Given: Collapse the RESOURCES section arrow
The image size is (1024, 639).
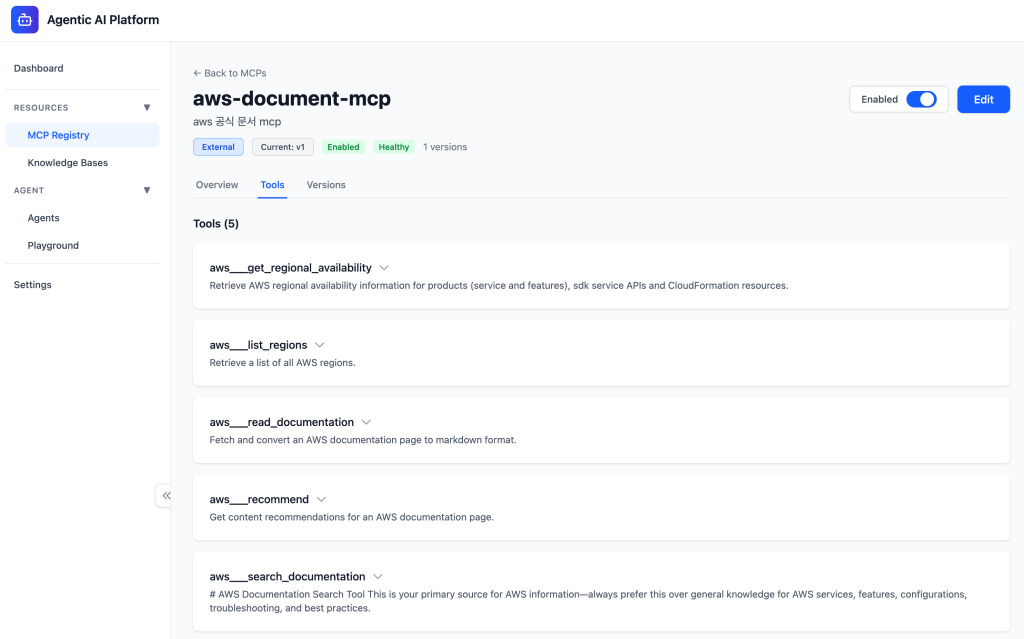Looking at the screenshot, I should [x=147, y=107].
